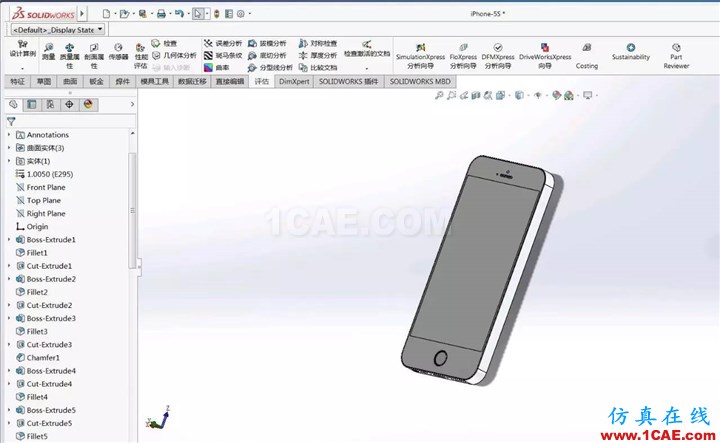Open the 设计算例 dropdown arrow
720x443 pixels.
tap(22, 68)
